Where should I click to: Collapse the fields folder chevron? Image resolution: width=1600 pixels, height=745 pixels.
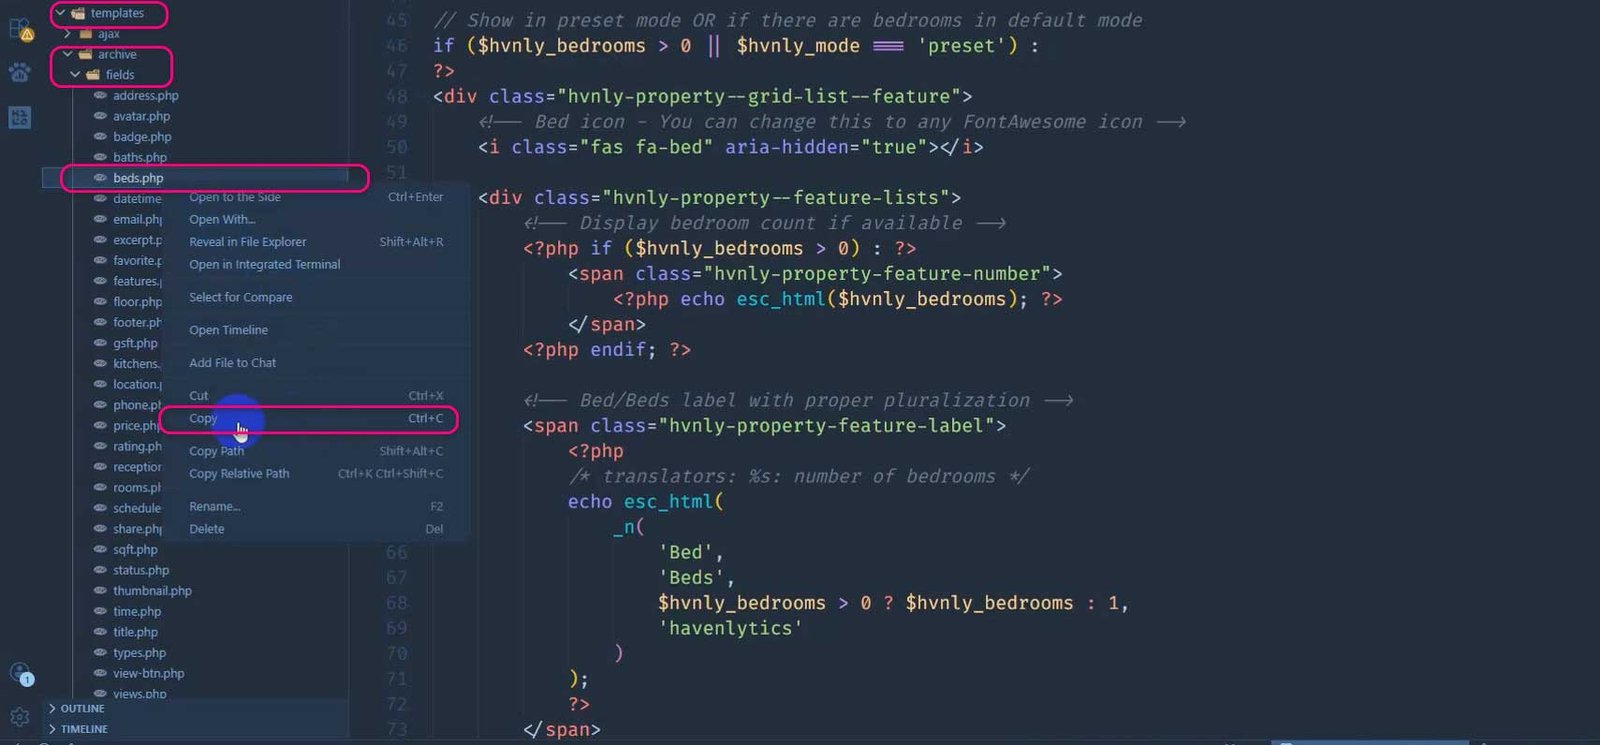pos(75,75)
